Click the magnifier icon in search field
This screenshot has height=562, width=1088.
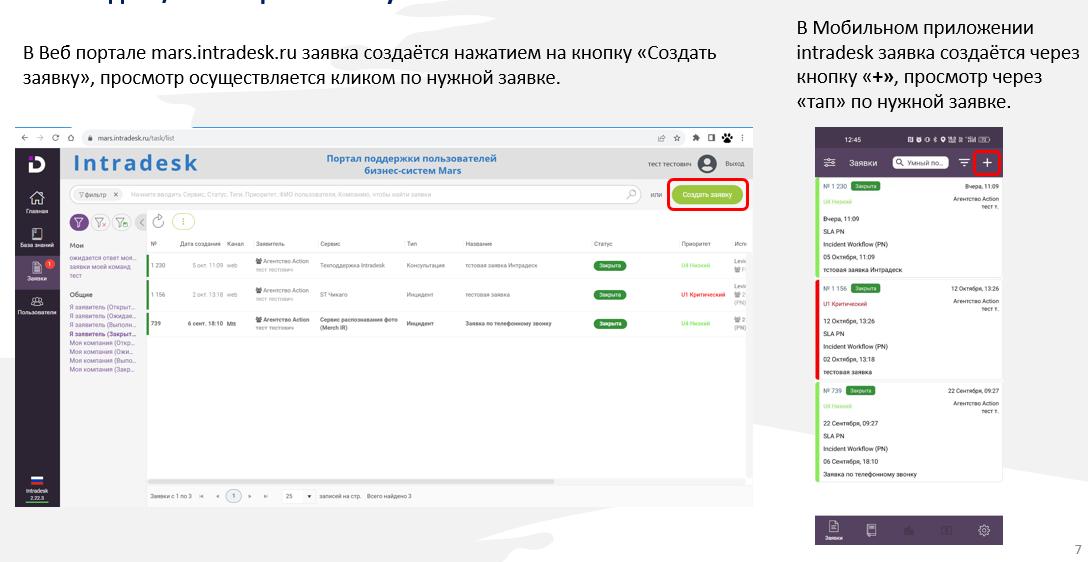tap(631, 194)
